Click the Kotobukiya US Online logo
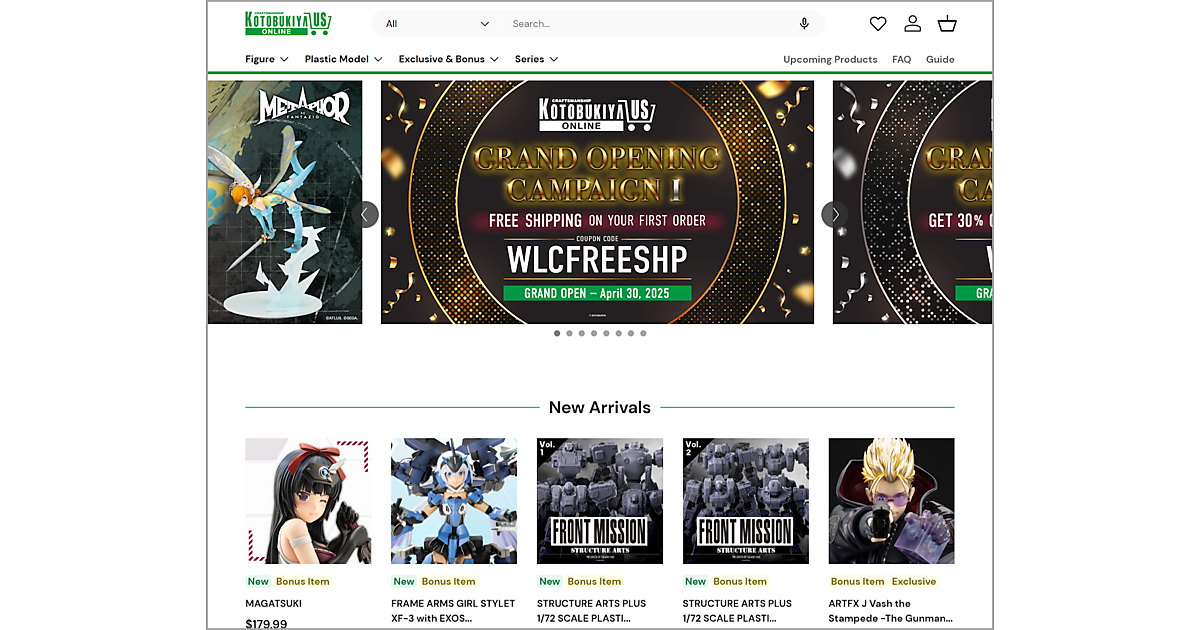The image size is (1200, 630). tap(288, 23)
